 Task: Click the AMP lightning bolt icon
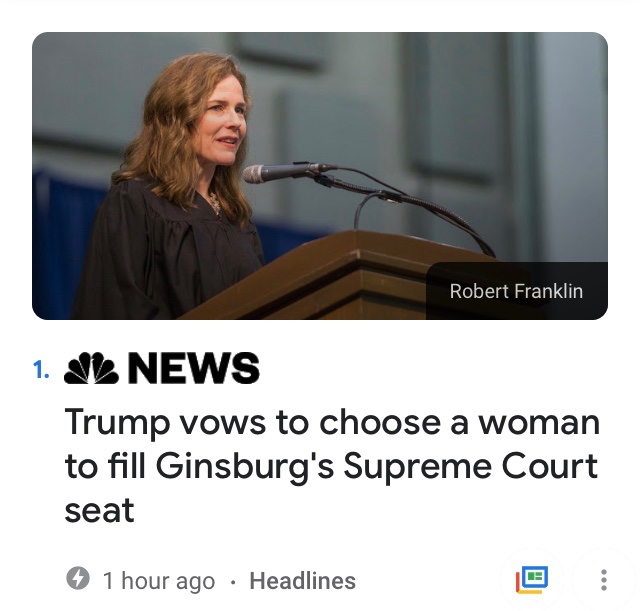click(77, 580)
